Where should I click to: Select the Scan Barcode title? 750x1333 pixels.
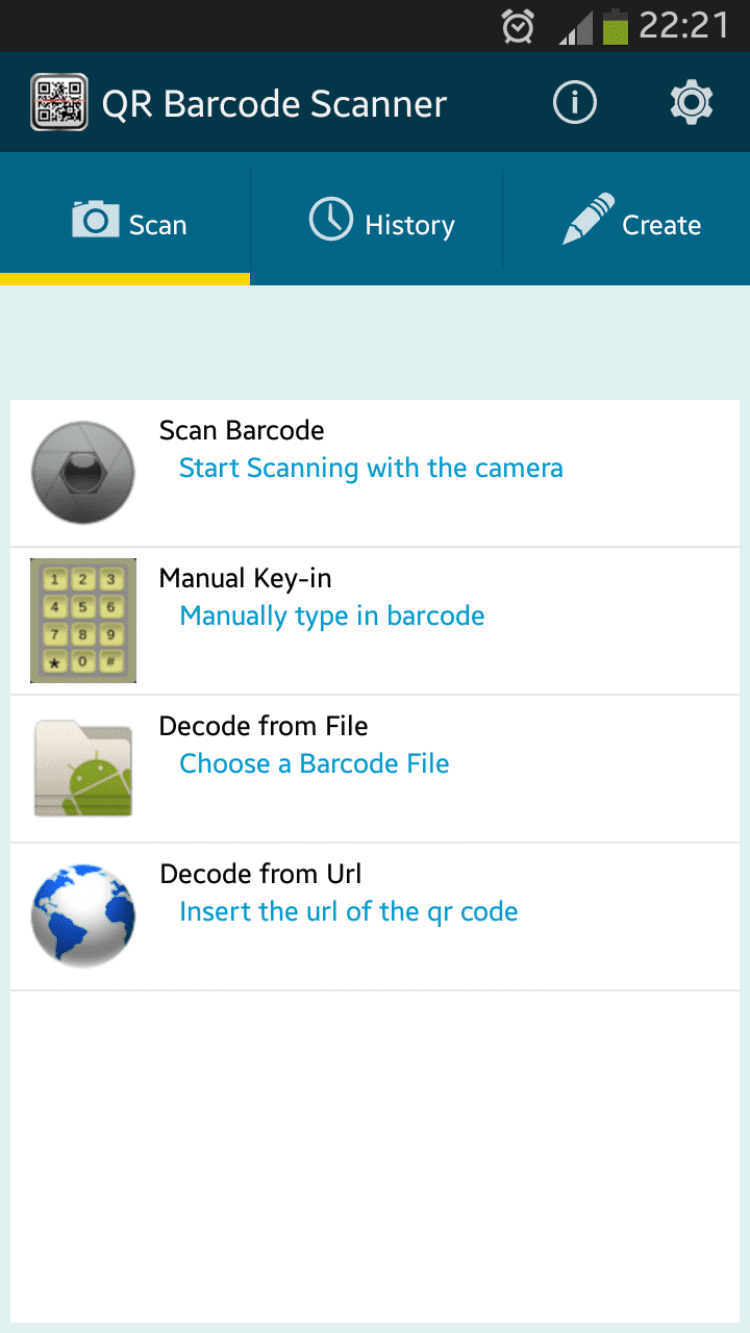(x=242, y=431)
